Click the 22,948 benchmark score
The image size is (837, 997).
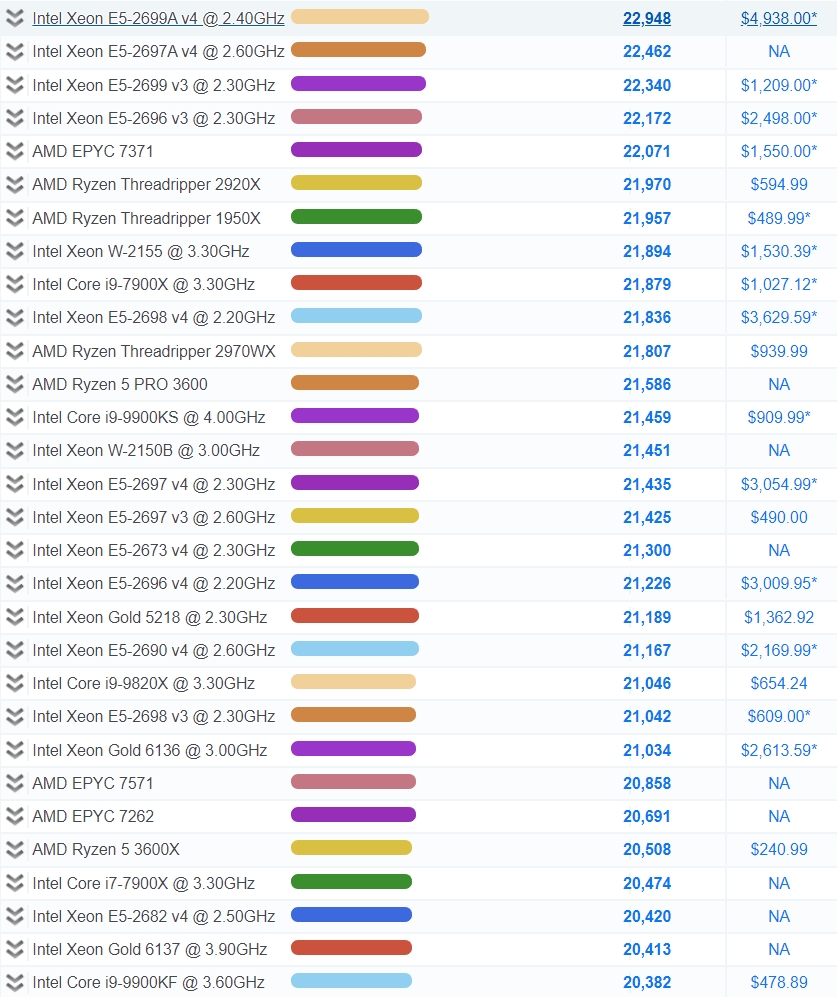[647, 18]
